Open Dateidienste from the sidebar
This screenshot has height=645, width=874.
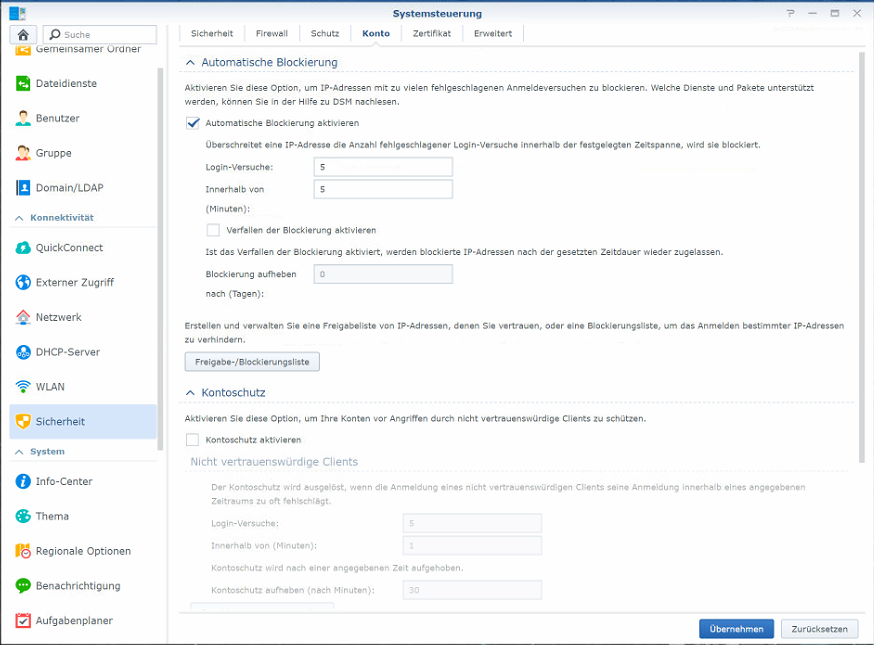66,83
